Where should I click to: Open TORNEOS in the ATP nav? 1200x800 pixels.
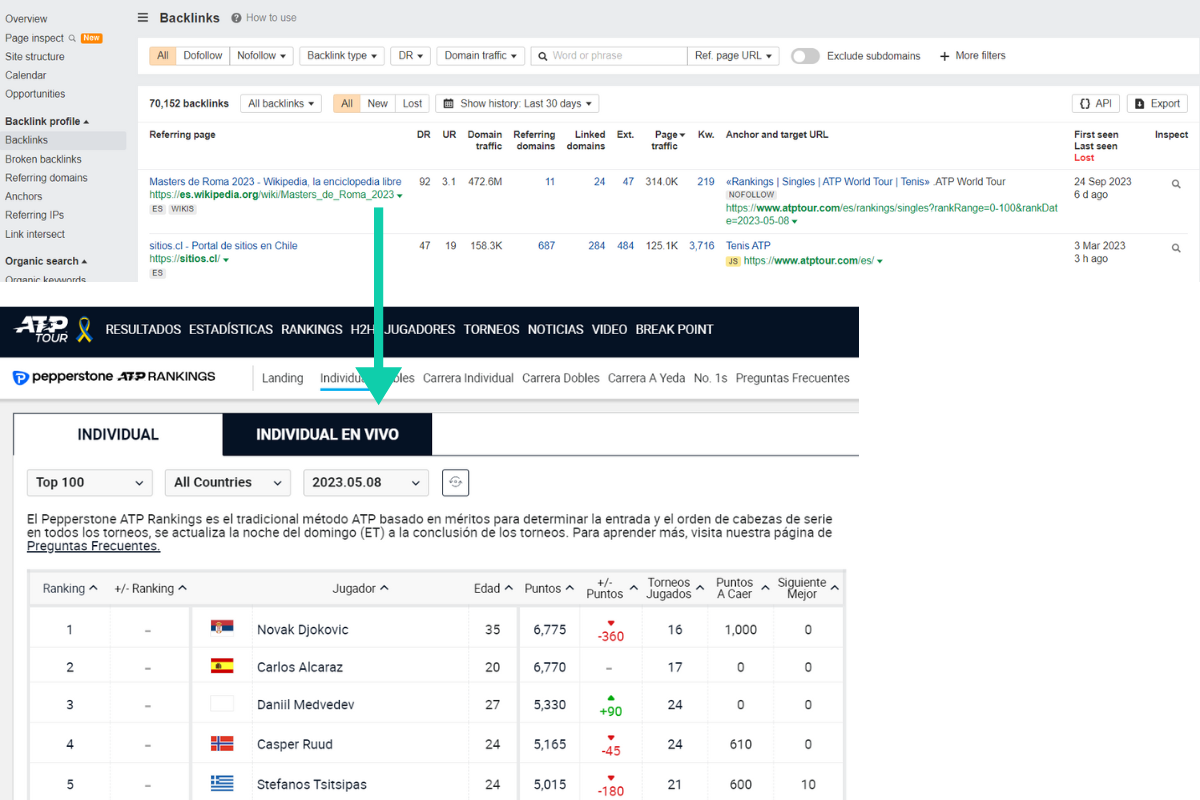[x=492, y=329]
